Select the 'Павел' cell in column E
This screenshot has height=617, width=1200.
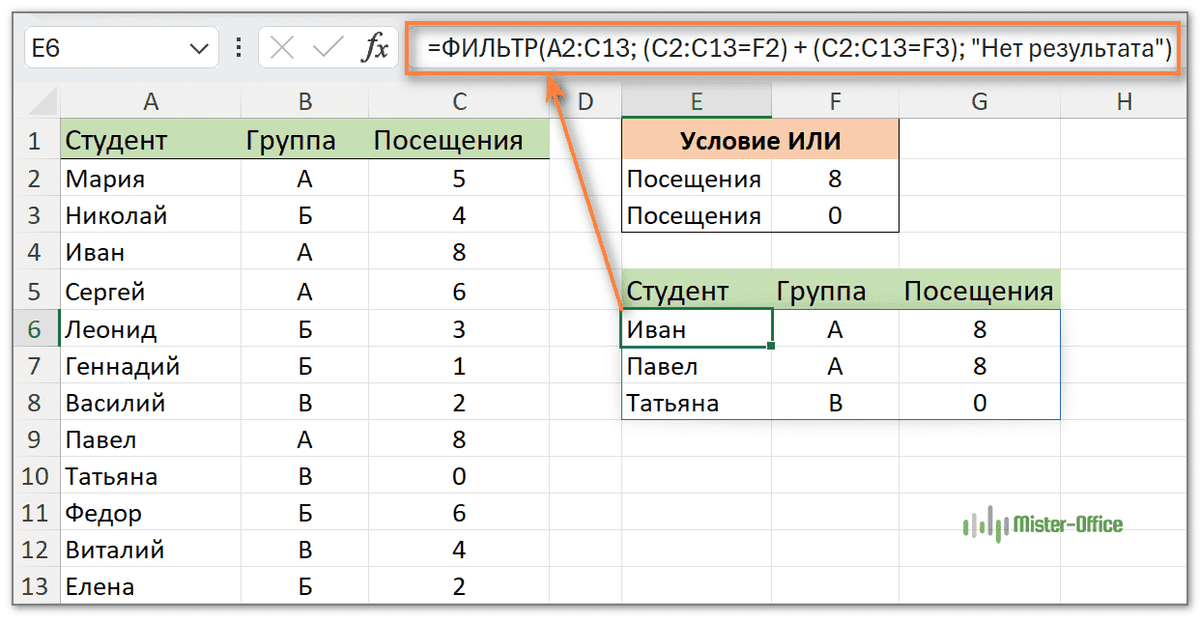[x=696, y=366]
